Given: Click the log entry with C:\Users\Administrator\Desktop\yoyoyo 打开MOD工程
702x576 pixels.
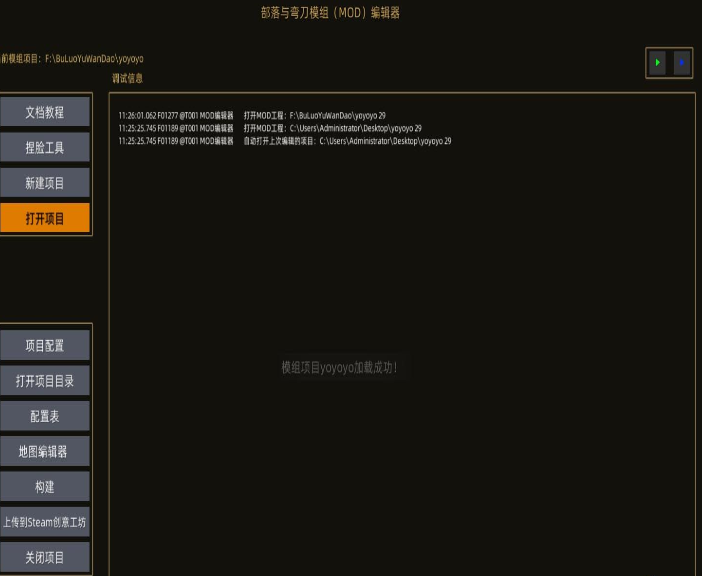Looking at the screenshot, I should 270,128.
